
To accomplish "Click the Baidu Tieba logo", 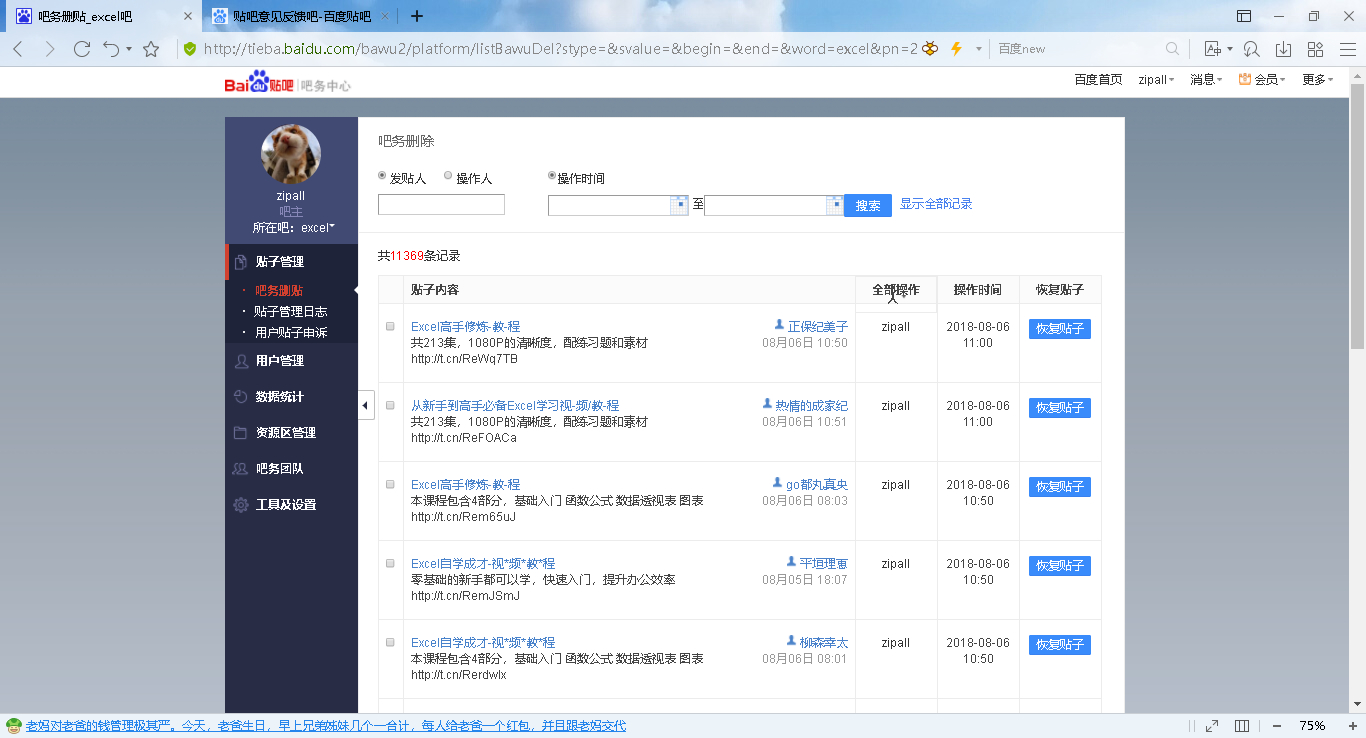I will click(258, 83).
